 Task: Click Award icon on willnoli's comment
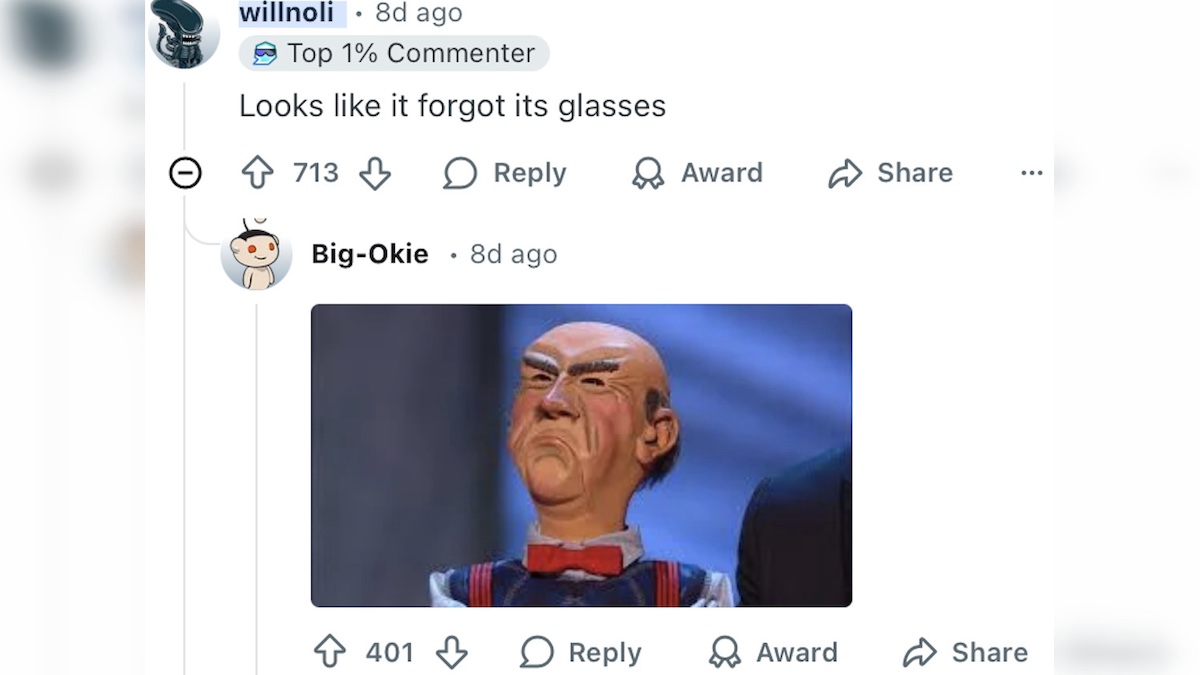point(648,174)
